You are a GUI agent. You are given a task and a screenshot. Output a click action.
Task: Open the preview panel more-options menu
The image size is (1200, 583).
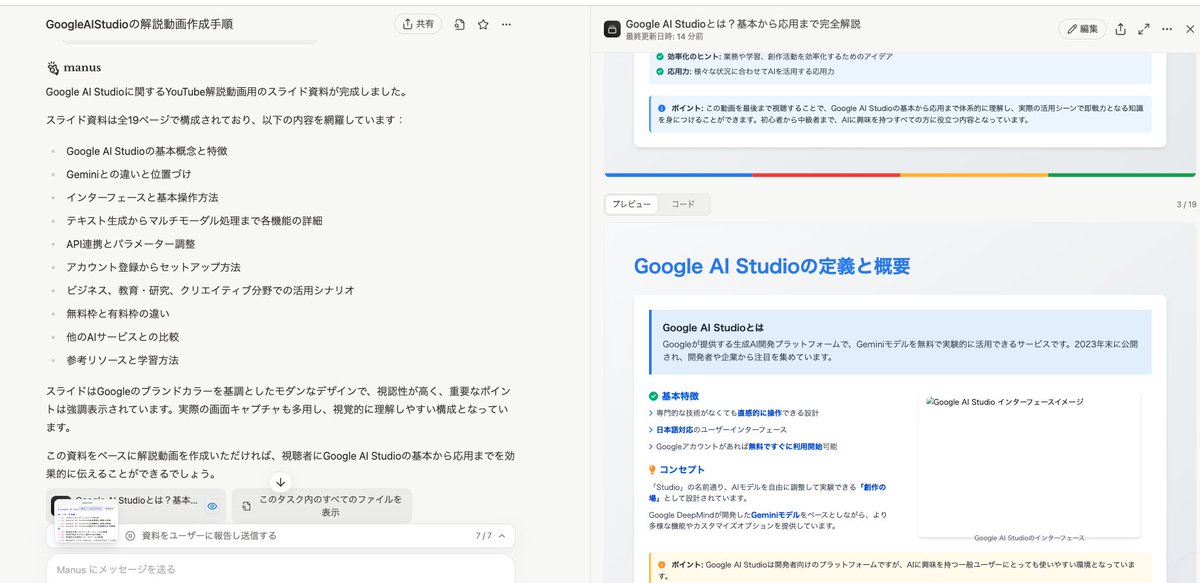[x=1167, y=29]
